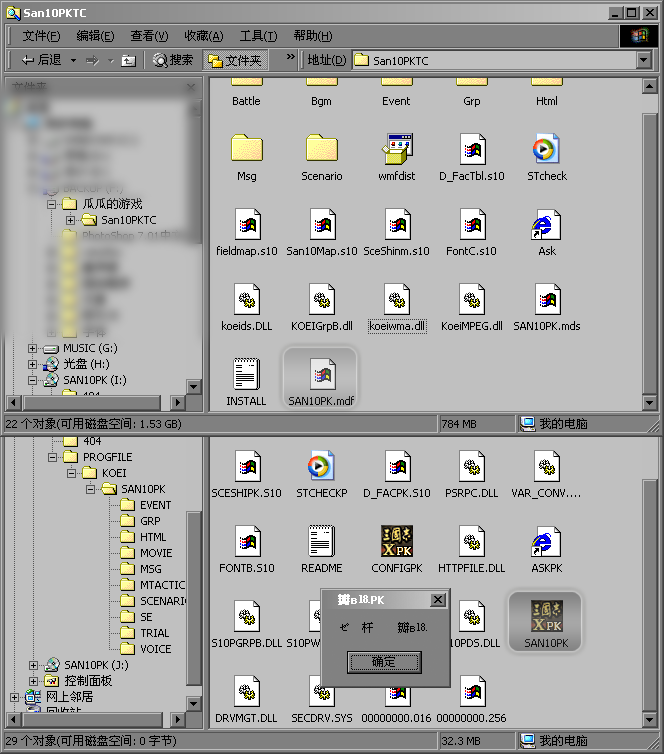Select the INSTALL text file icon
Viewport: 664px width, 754px height.
coord(246,375)
